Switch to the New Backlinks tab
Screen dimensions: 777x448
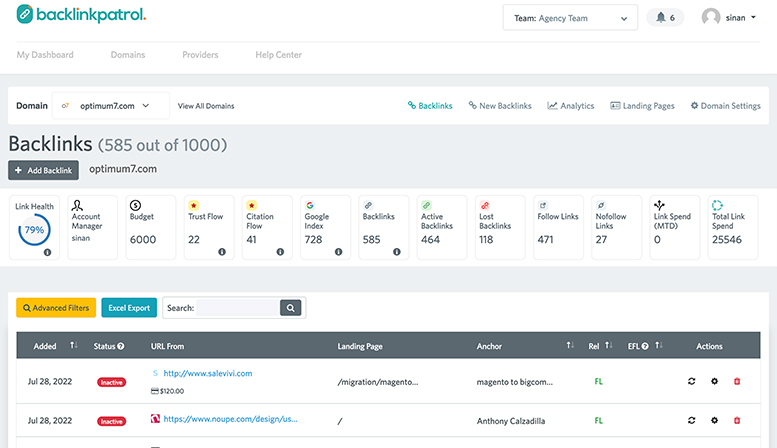pos(500,106)
